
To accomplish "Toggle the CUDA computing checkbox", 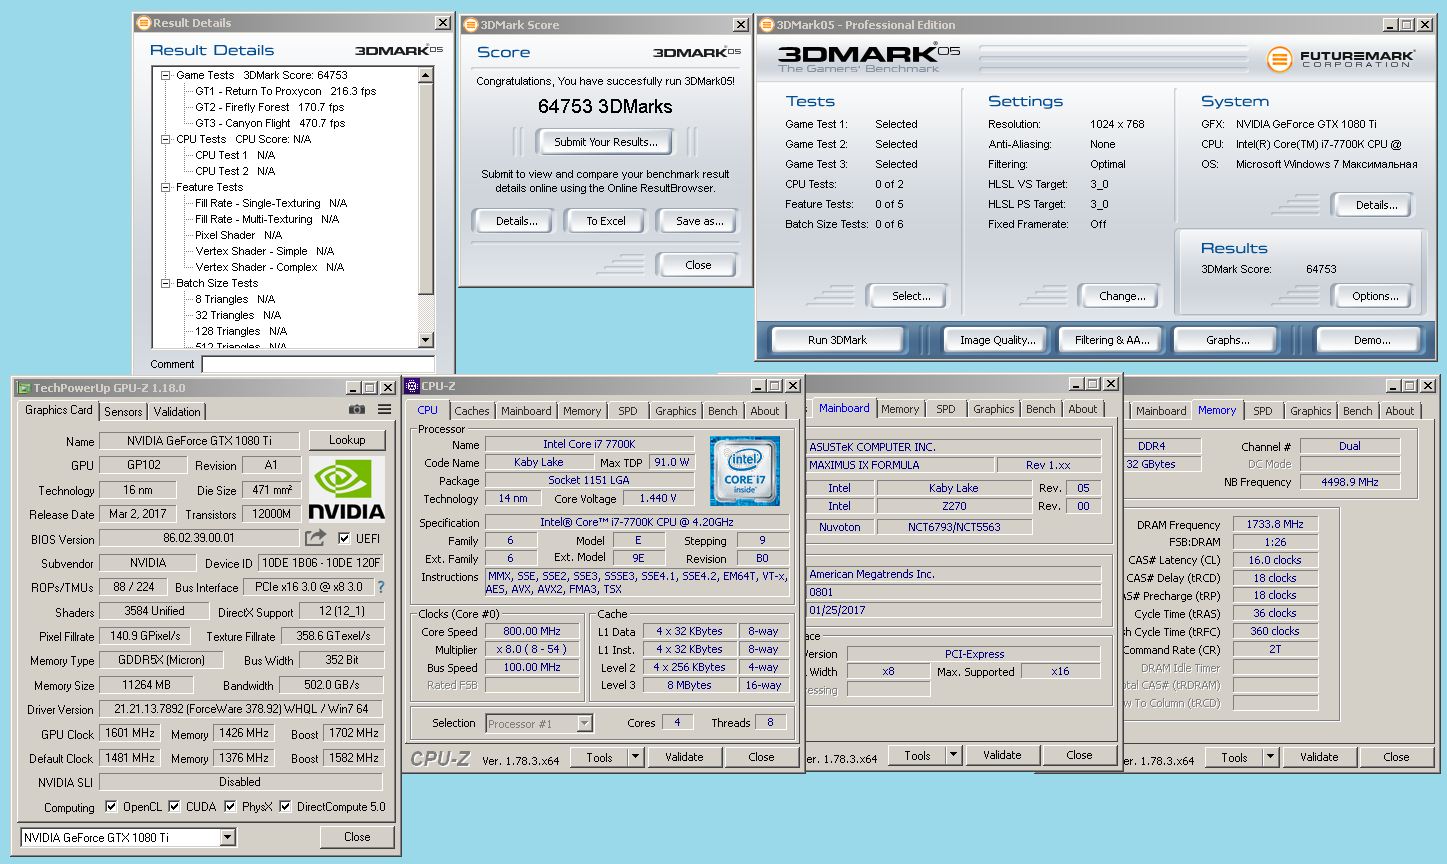I will tap(175, 806).
